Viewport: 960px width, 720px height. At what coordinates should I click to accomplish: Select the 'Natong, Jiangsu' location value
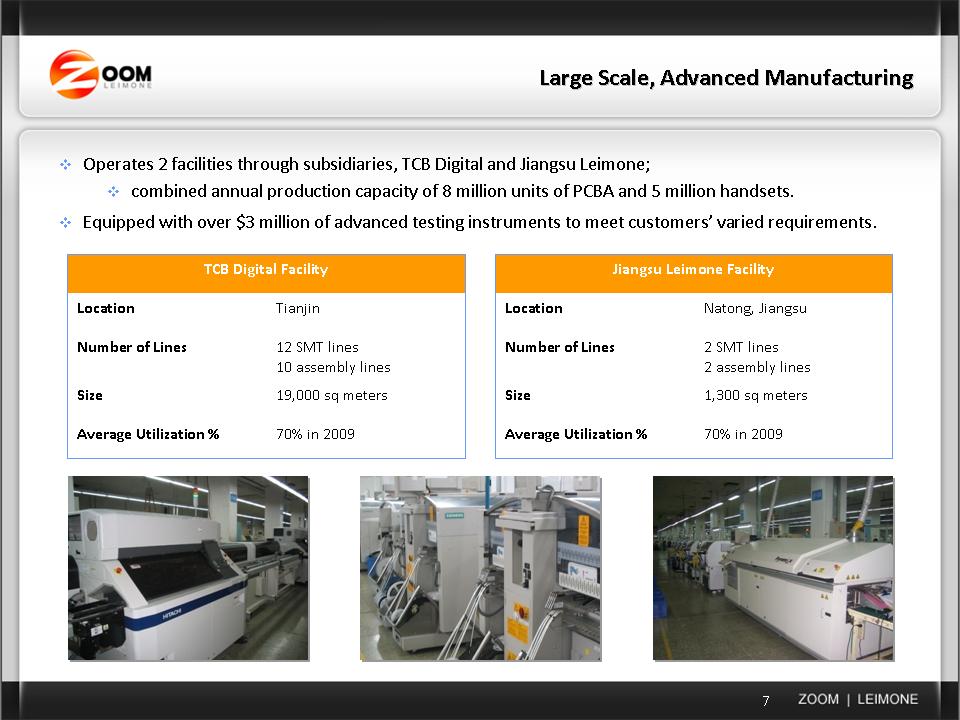tap(755, 308)
